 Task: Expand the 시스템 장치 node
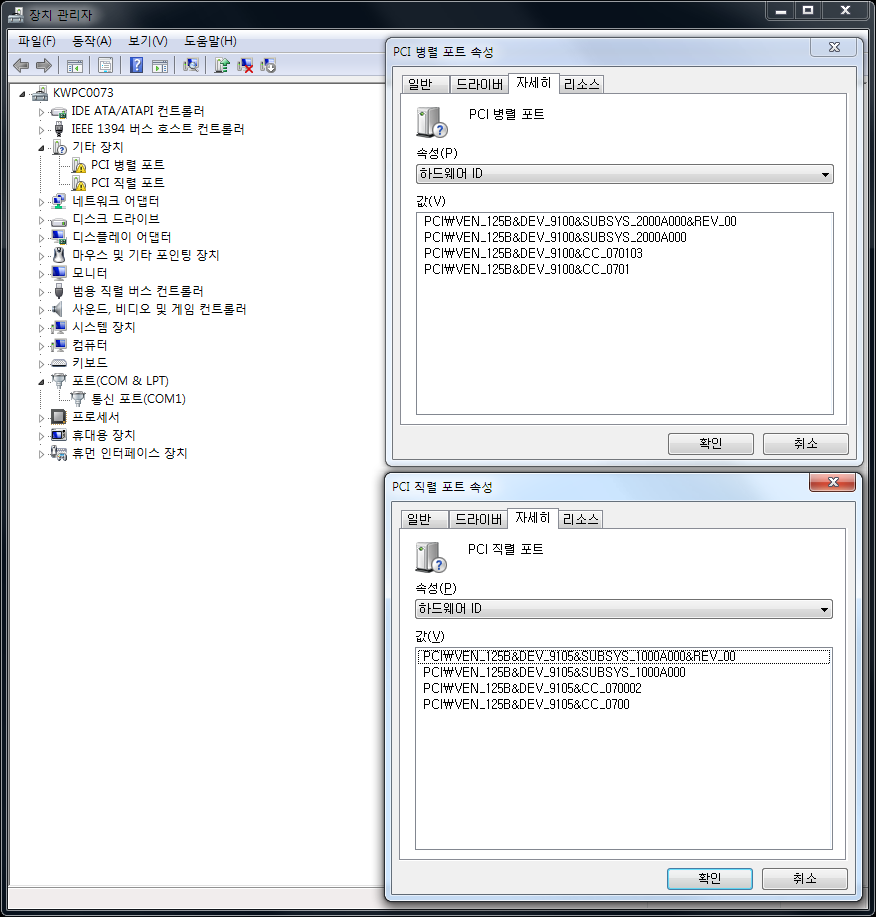coord(41,328)
